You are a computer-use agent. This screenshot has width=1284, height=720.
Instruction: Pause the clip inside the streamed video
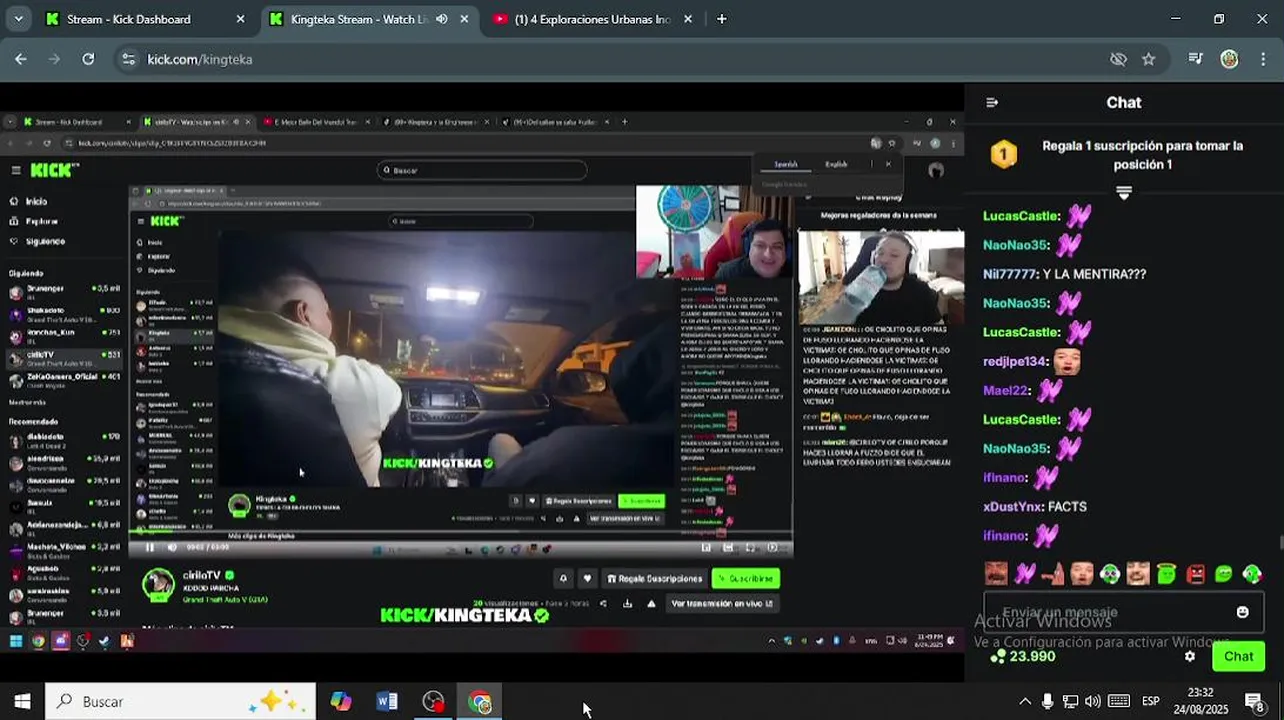click(x=150, y=547)
